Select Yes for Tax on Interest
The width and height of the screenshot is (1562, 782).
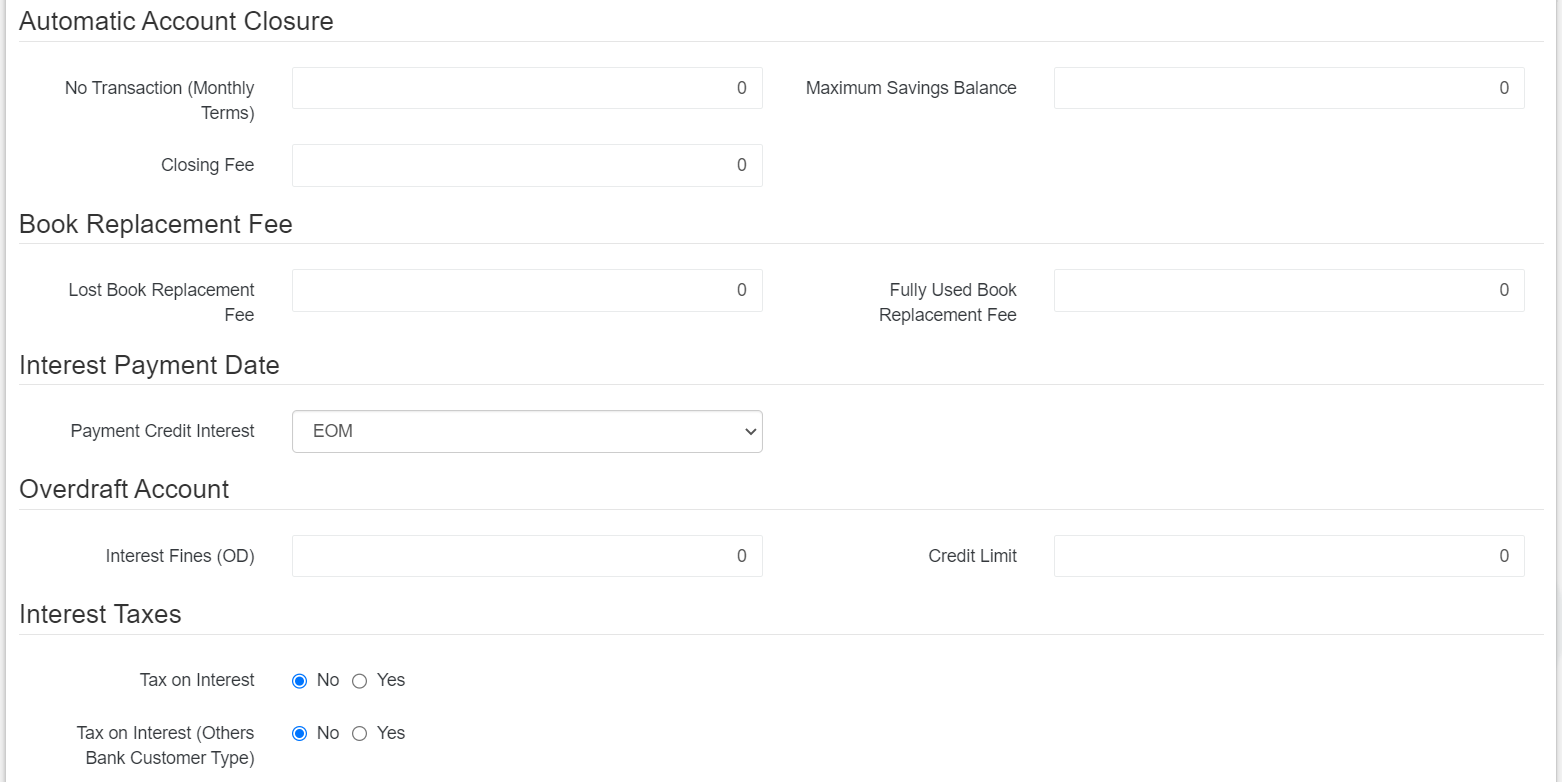360,681
